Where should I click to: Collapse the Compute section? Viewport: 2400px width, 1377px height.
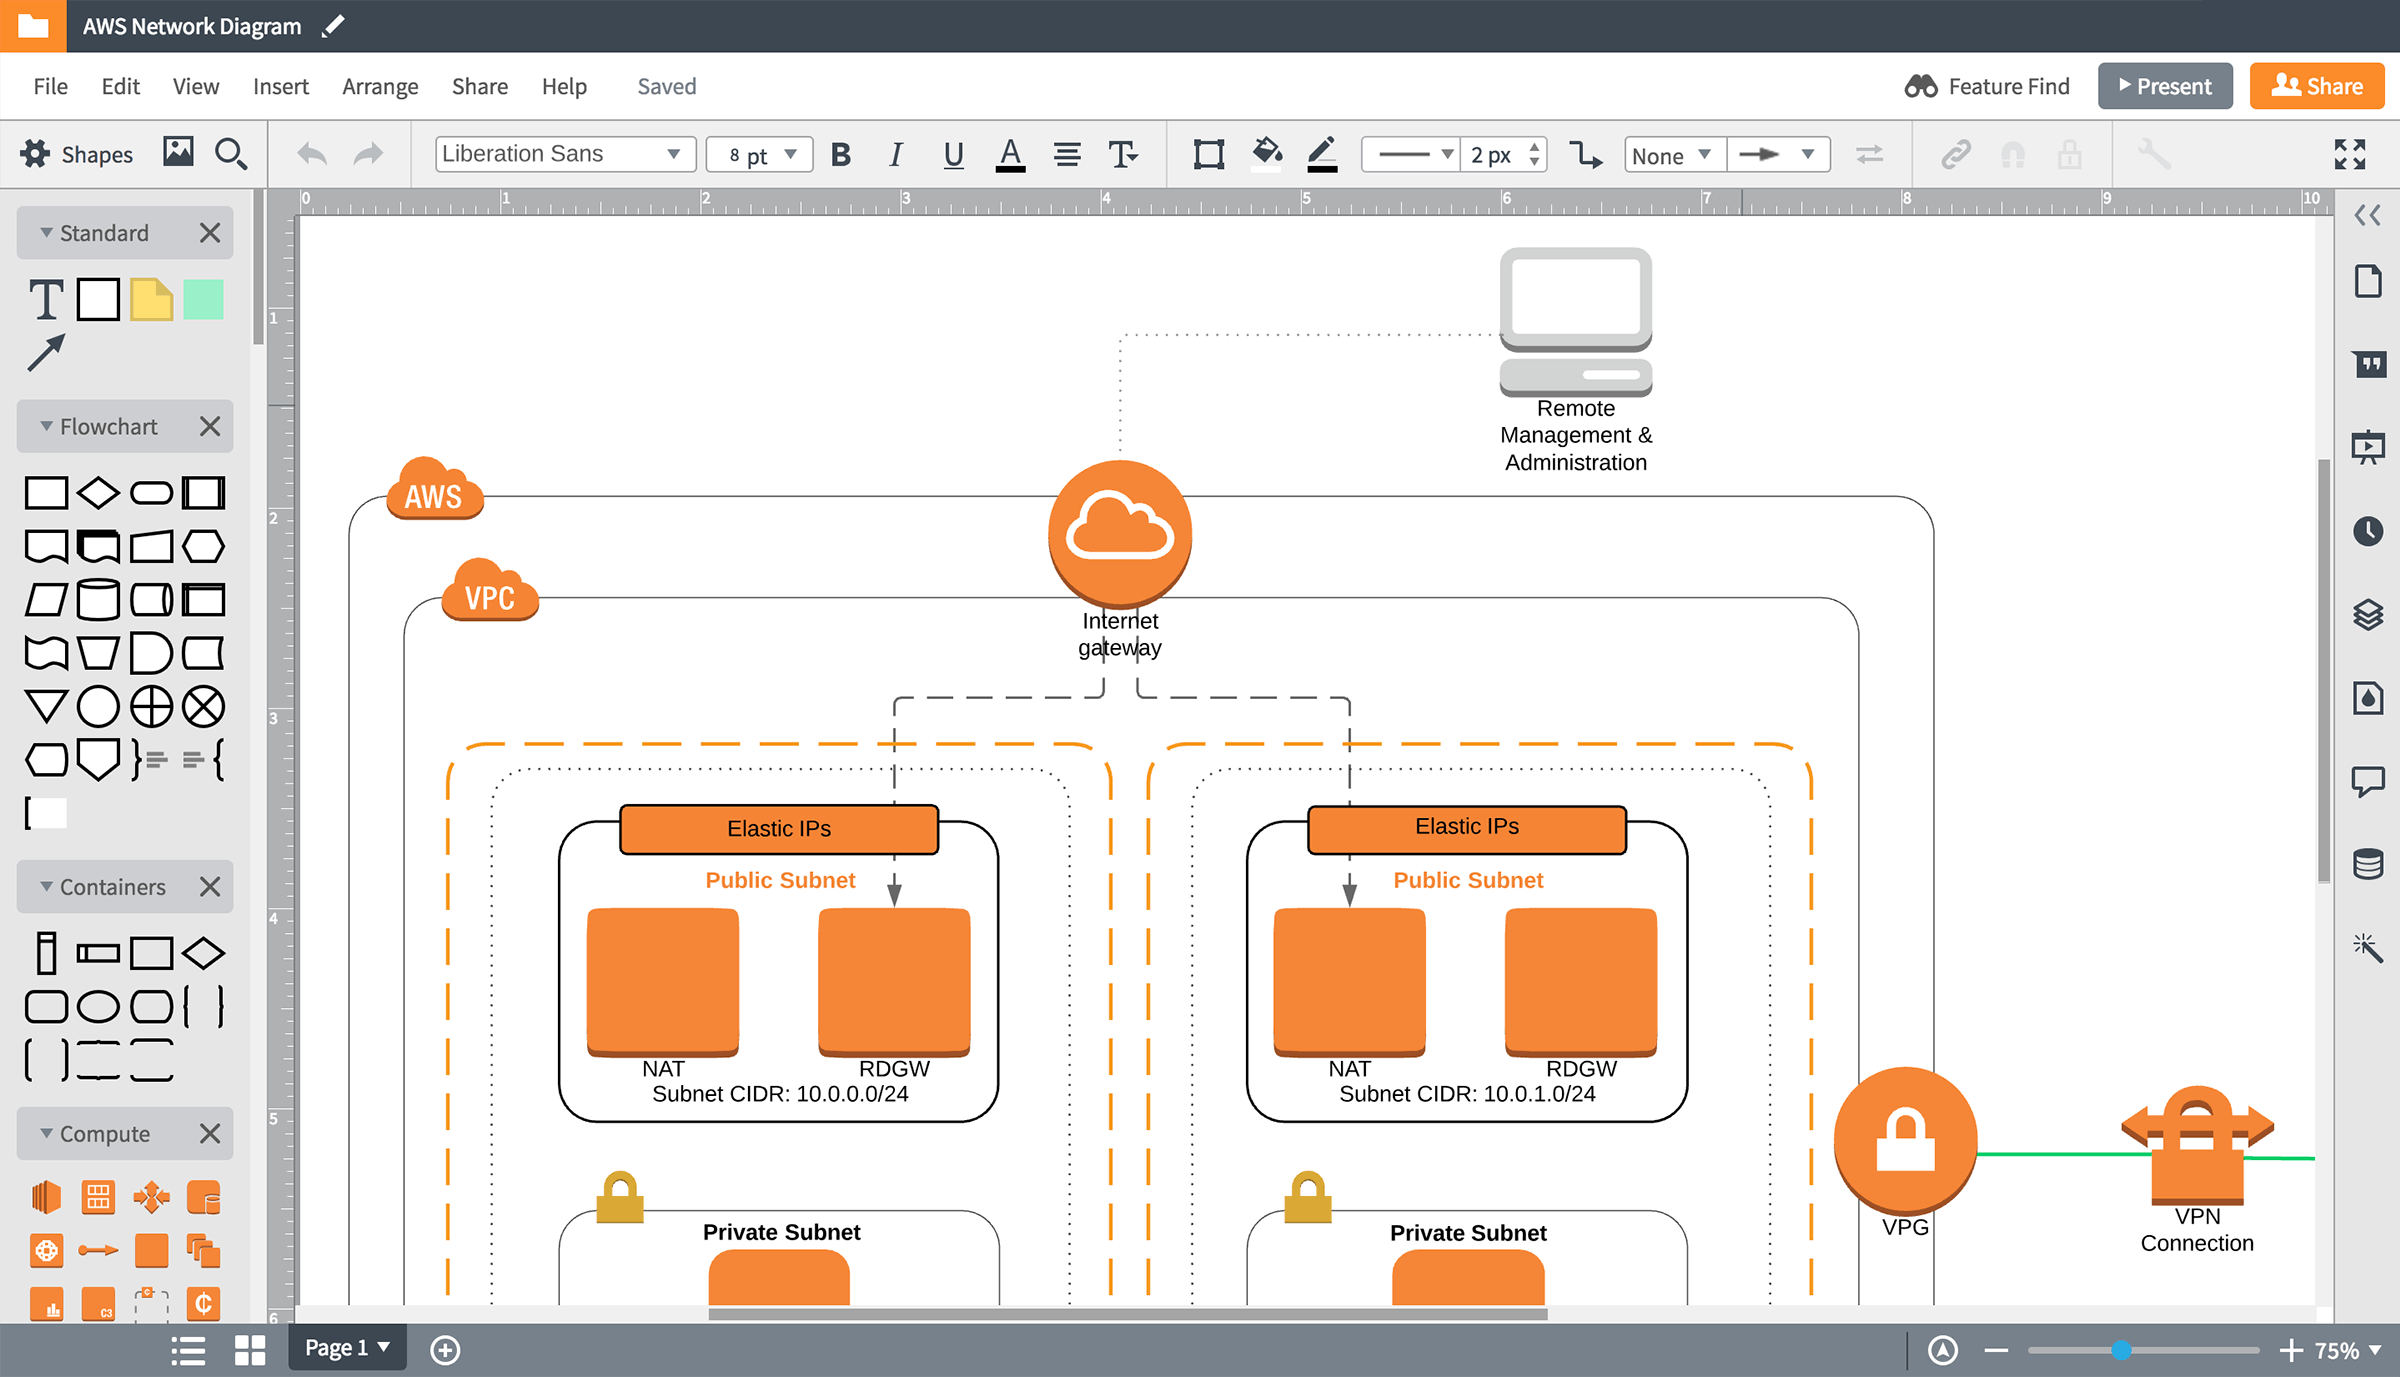pos(46,1133)
